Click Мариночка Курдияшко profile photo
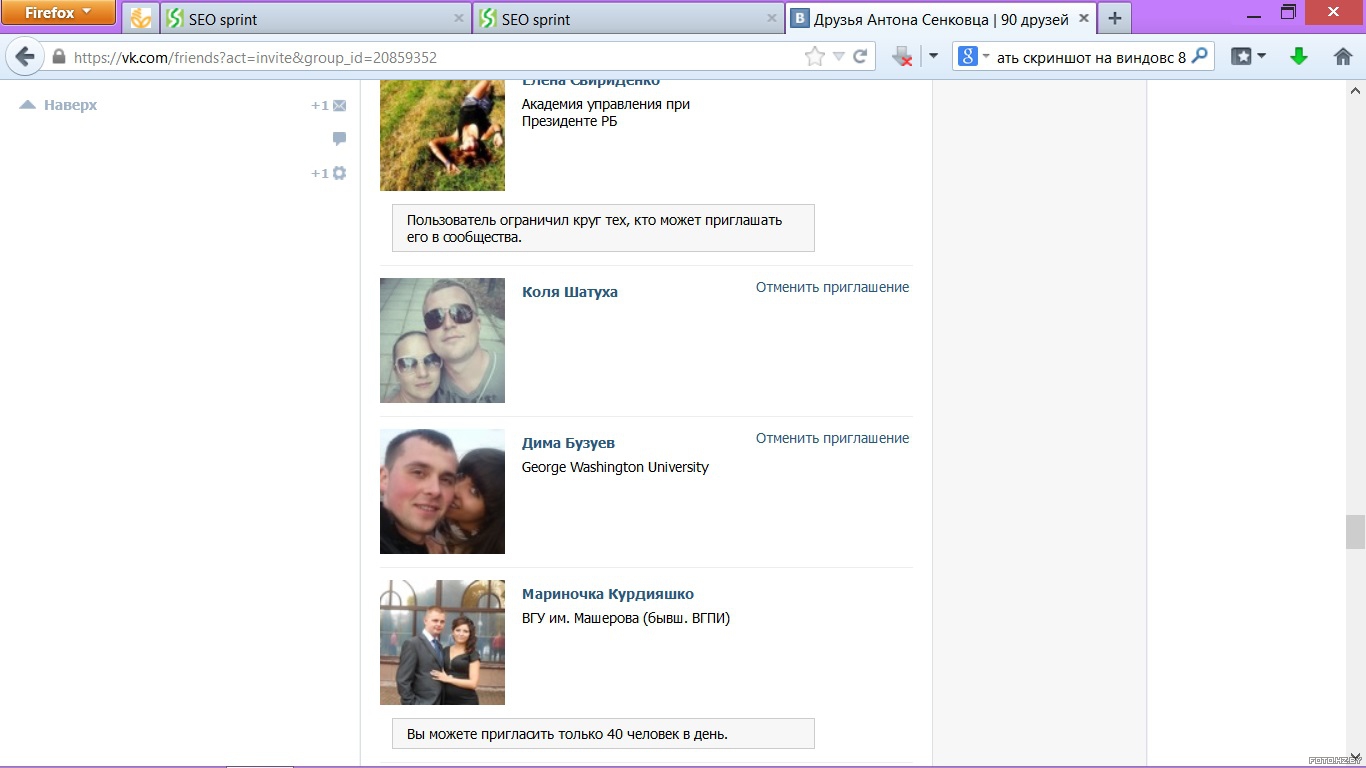 442,642
